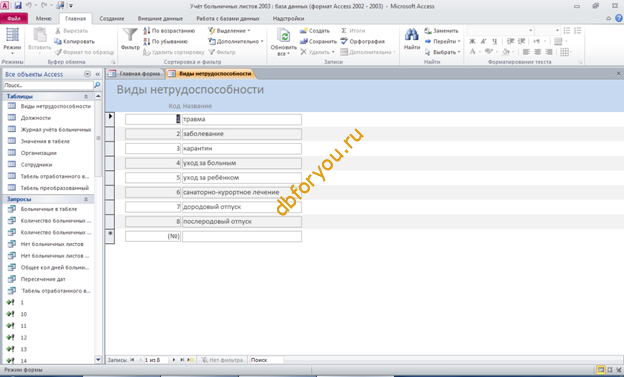
Task: Click the Название field containing карантин
Action: 242,148
